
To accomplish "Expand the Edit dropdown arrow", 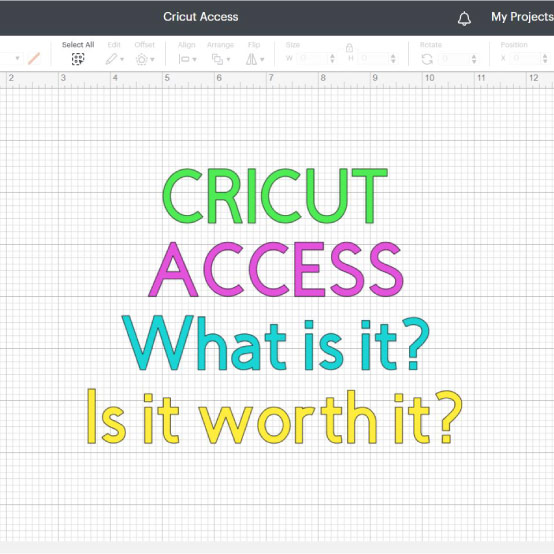I will 122,59.
